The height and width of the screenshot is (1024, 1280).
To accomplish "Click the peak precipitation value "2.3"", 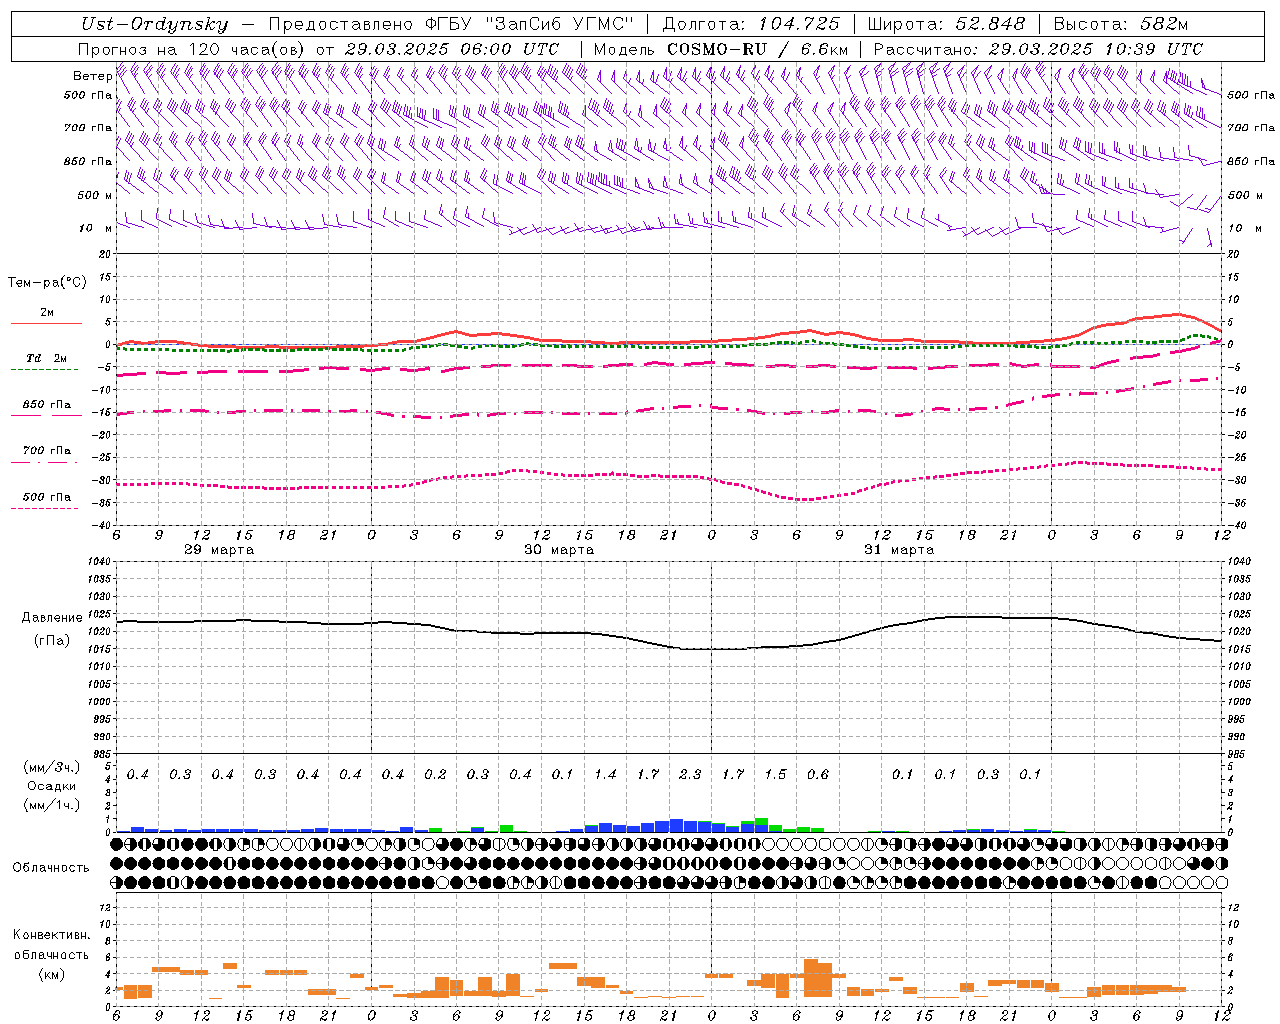I will point(690,775).
